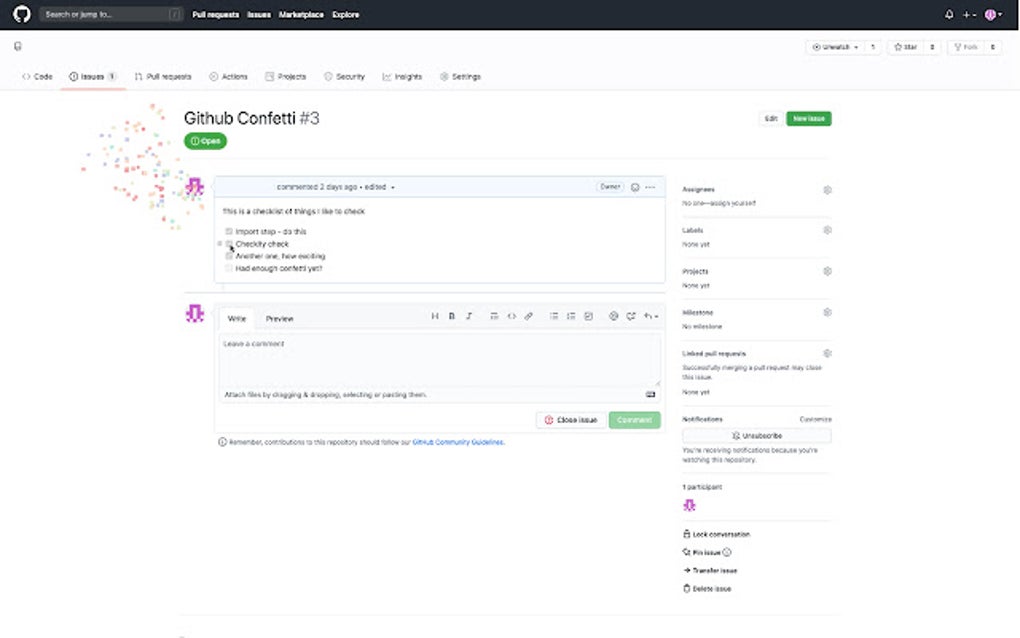Open the comment's kebab menu
This screenshot has width=1020, height=638.
[650, 187]
